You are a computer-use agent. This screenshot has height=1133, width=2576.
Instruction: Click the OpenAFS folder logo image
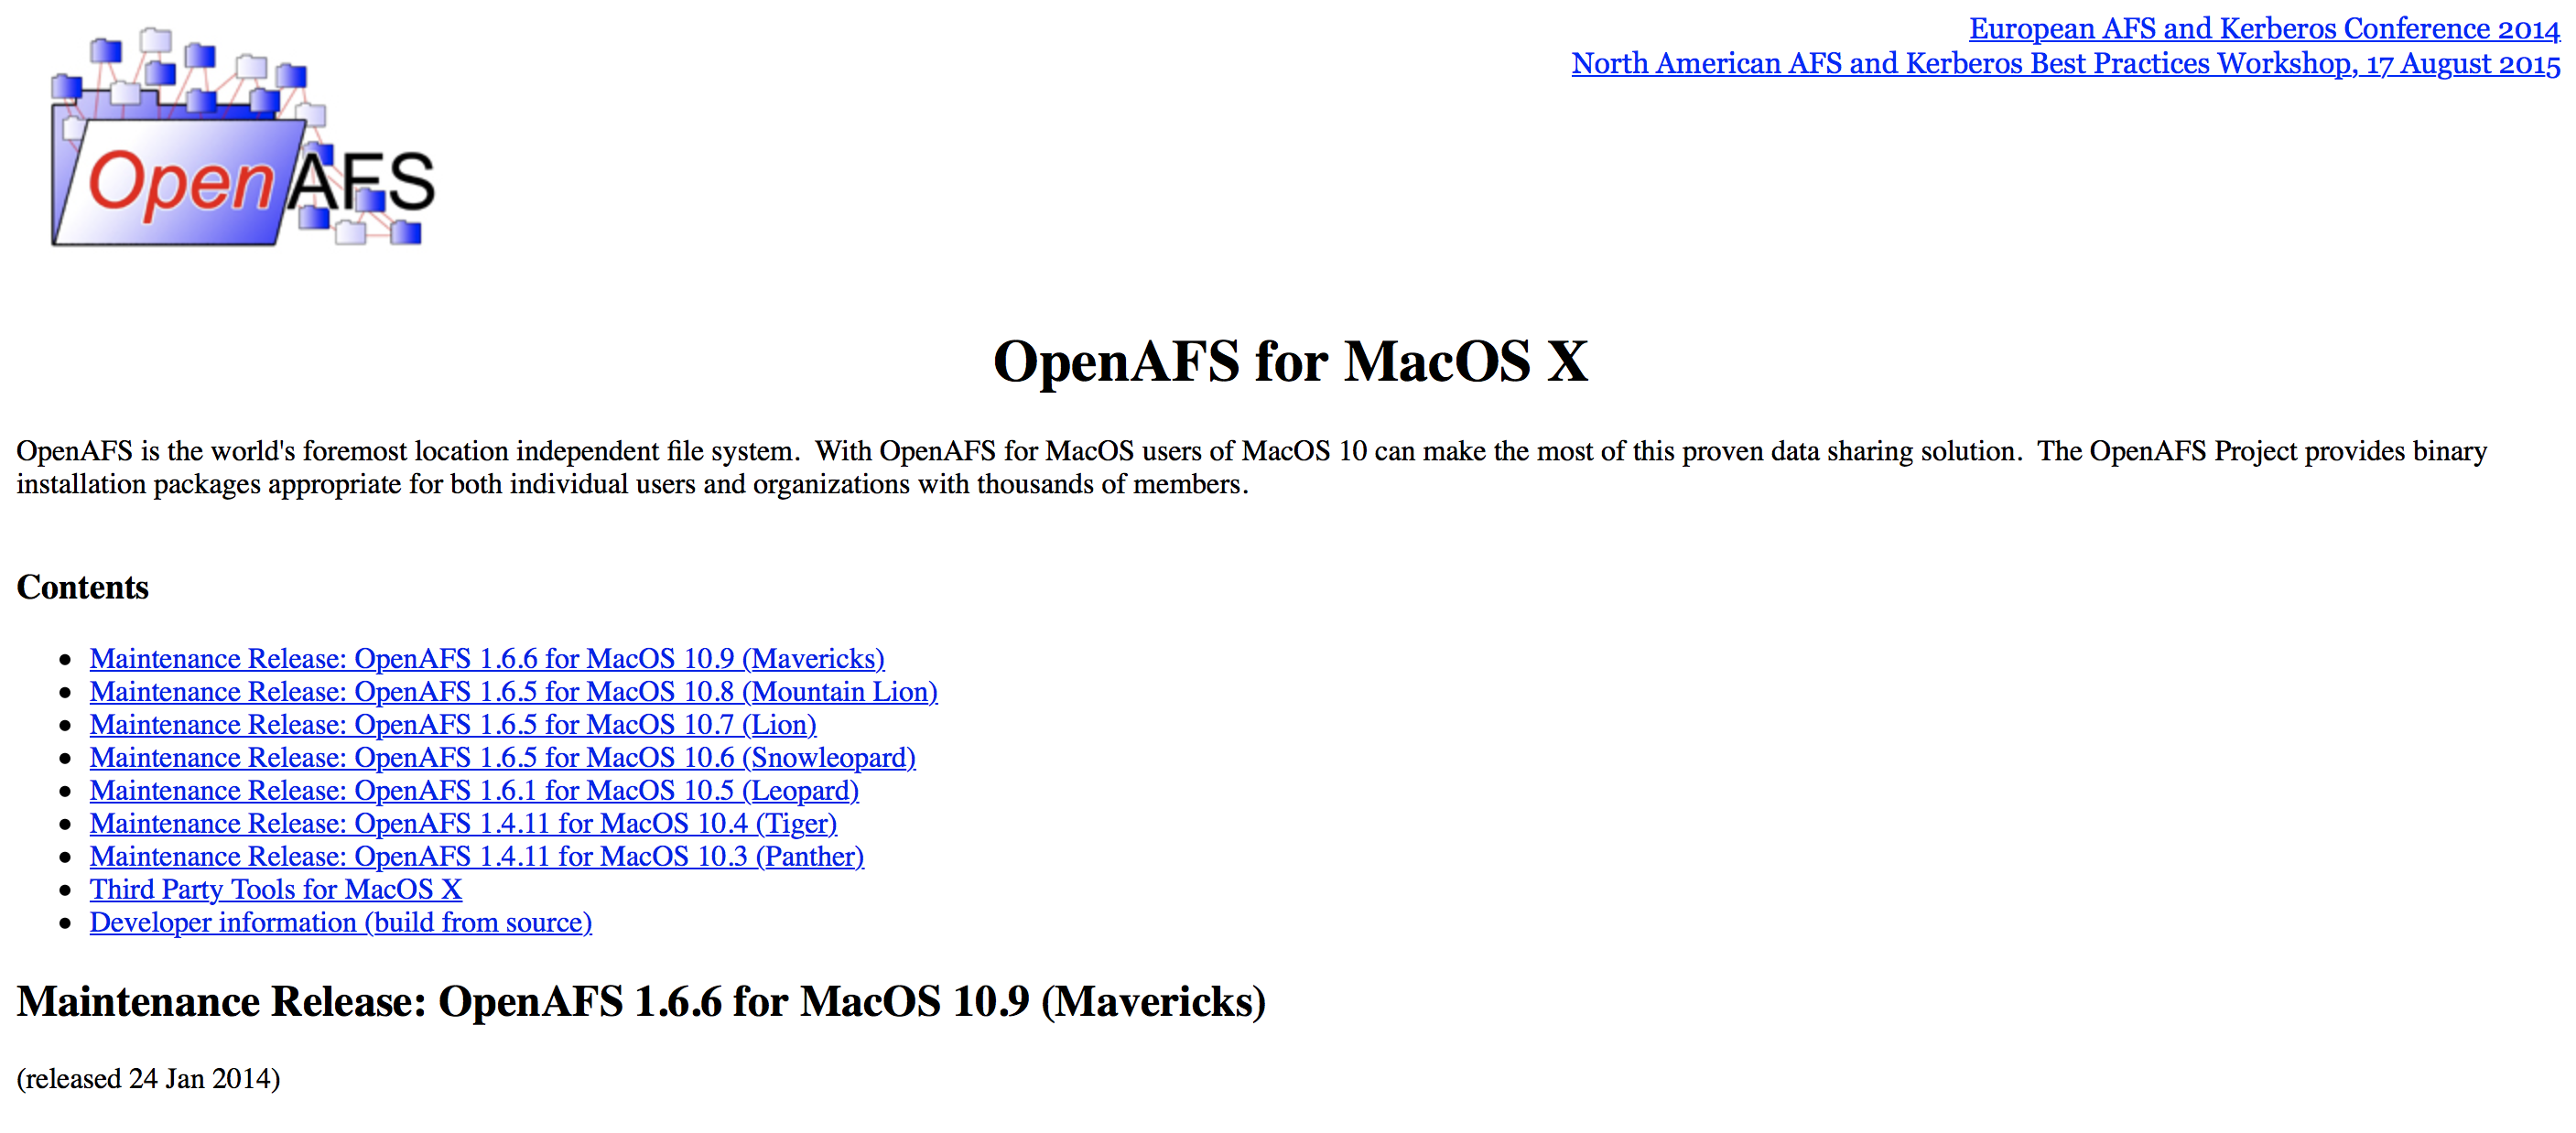click(x=240, y=140)
